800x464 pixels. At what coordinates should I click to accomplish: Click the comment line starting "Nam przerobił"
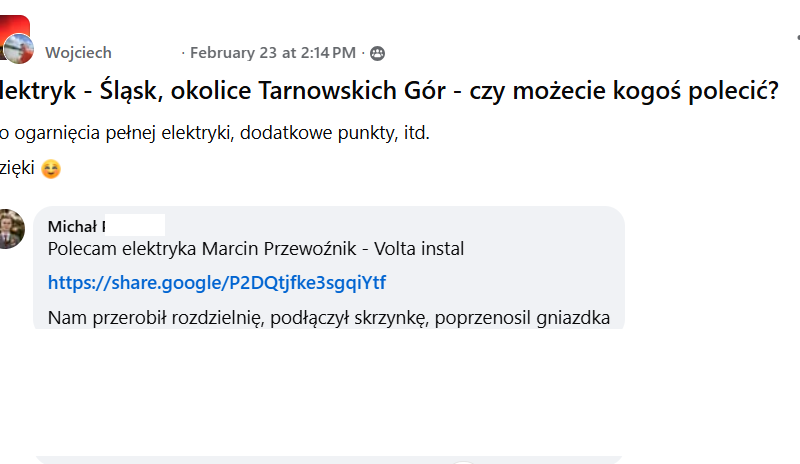click(x=329, y=318)
